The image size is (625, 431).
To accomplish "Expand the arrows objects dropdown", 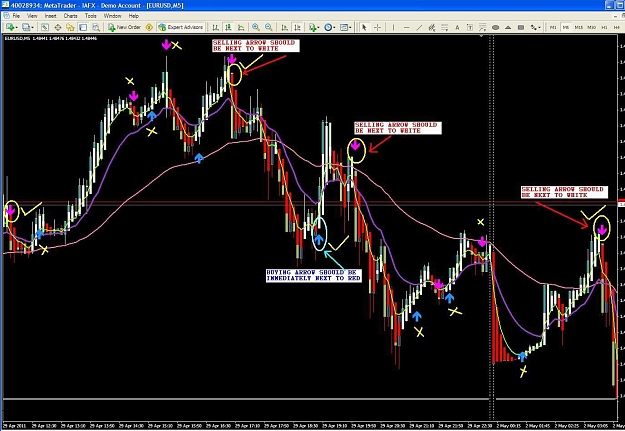I will click(539, 28).
